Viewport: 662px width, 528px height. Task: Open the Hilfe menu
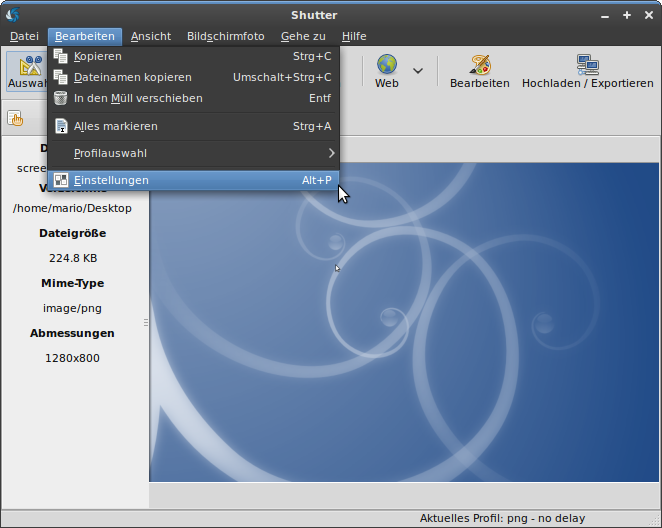tap(354, 36)
